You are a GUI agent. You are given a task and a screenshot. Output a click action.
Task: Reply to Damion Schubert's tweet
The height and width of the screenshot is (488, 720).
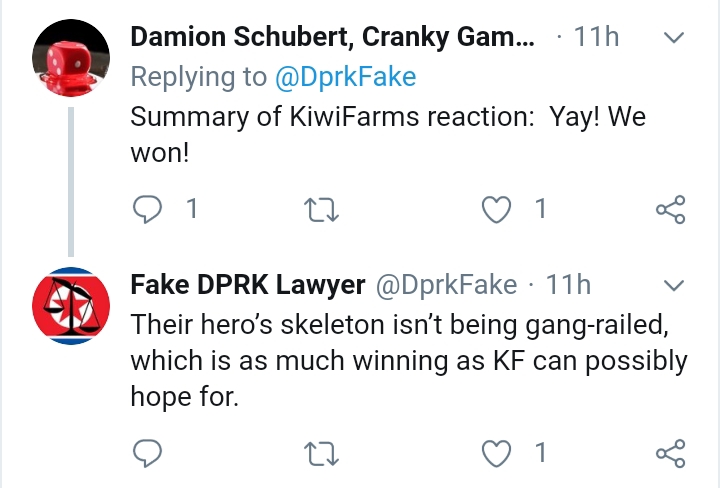click(147, 209)
